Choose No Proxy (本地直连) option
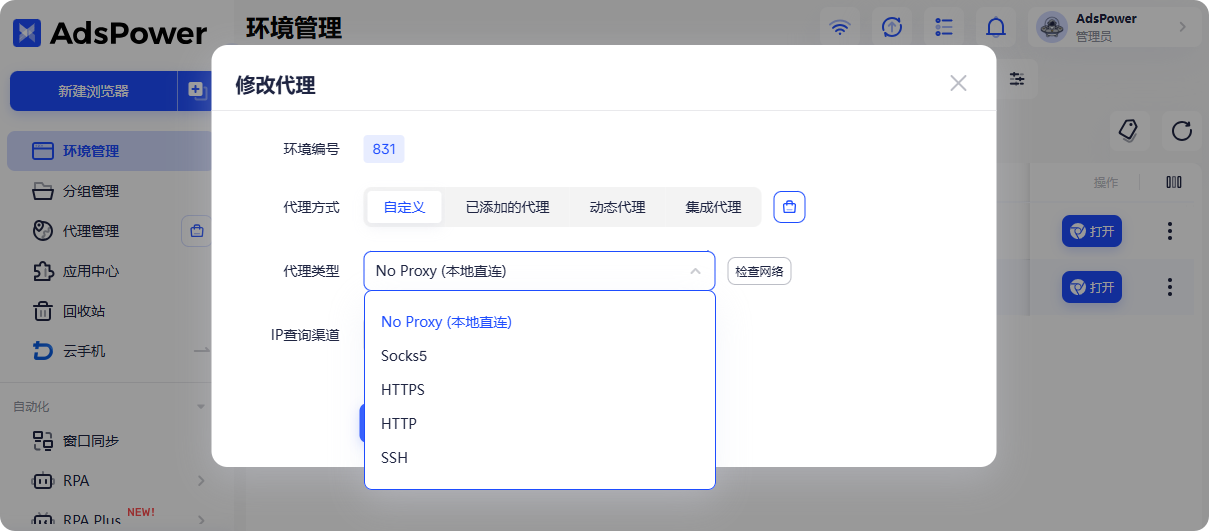1209x531 pixels. click(x=540, y=322)
